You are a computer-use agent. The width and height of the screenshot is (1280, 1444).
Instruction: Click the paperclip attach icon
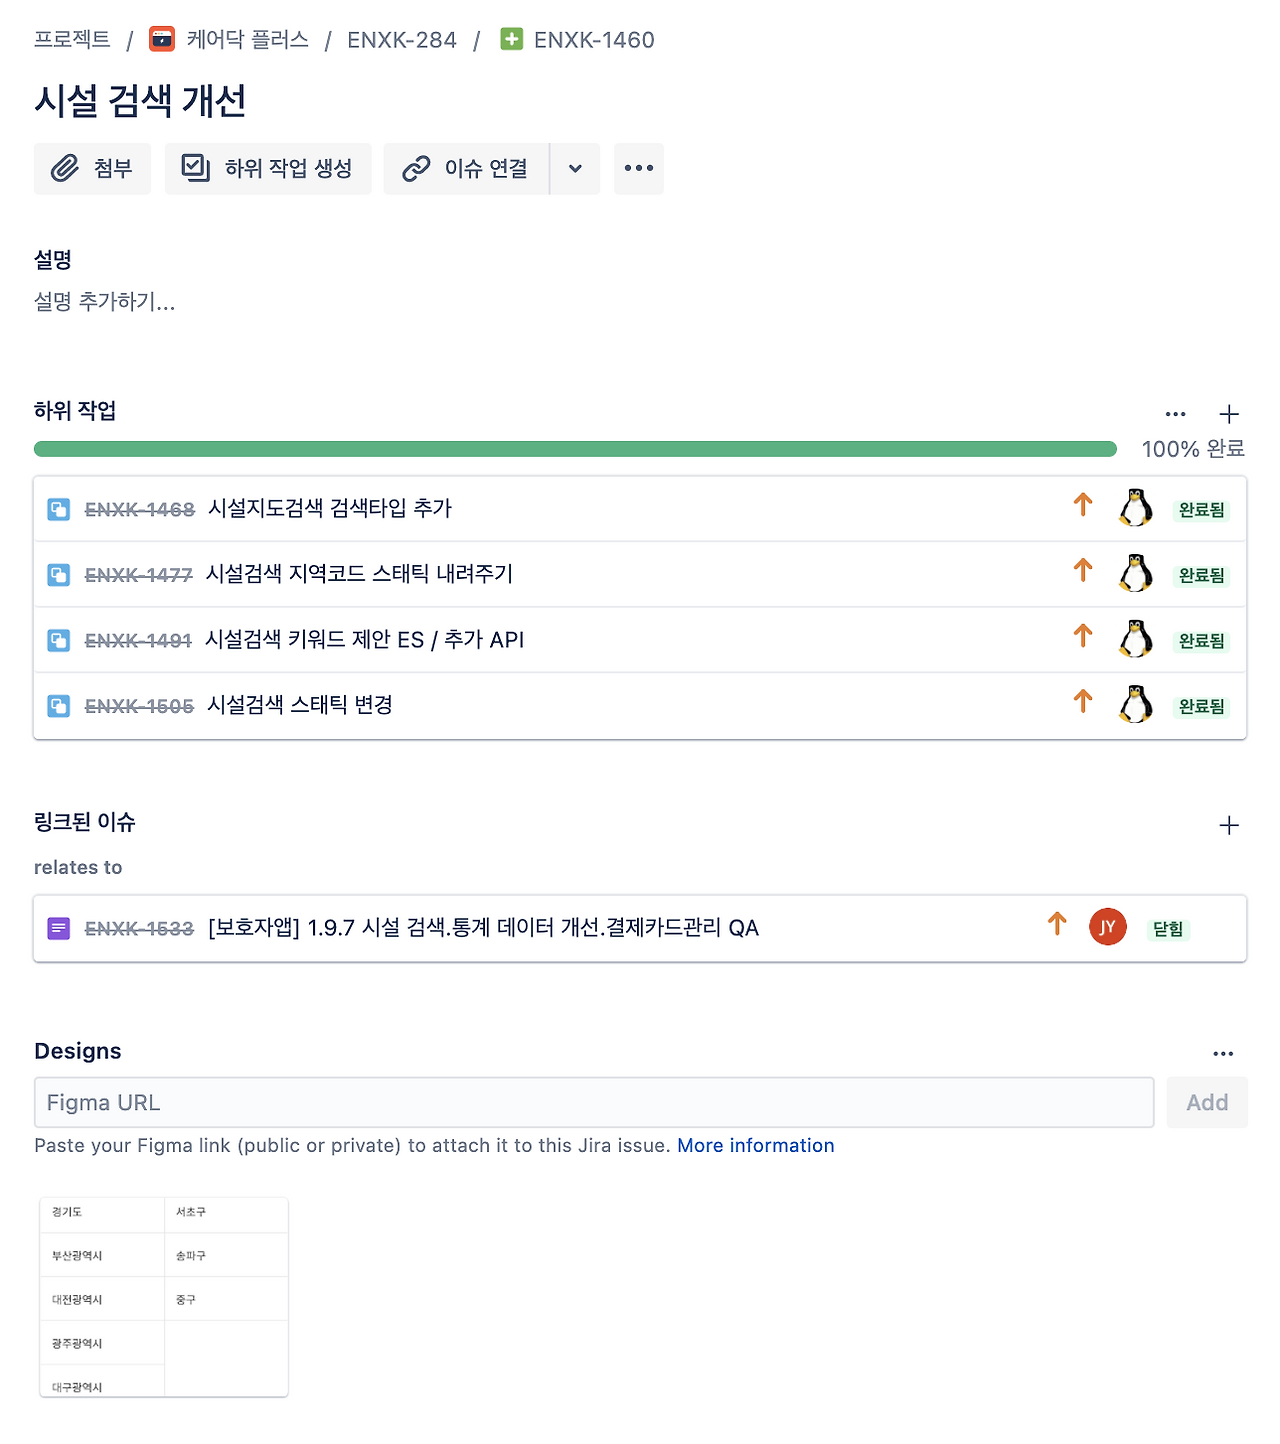coord(65,168)
